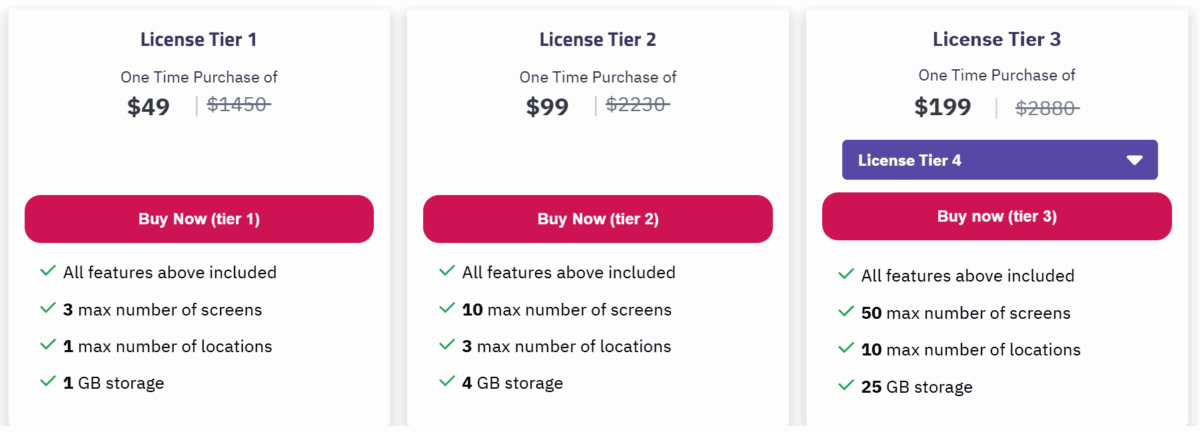Screen dimensions: 1200x434
Task: Click checkmark beside 25 GB storage
Action: coord(846,385)
